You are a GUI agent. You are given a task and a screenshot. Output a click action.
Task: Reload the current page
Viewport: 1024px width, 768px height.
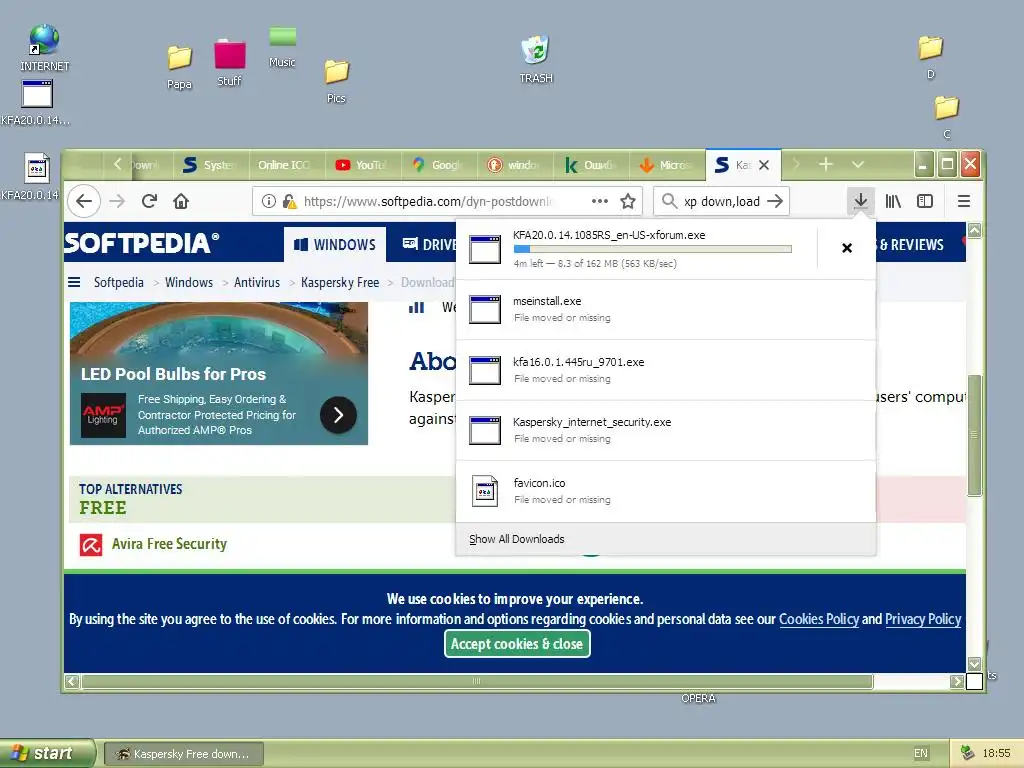point(149,201)
